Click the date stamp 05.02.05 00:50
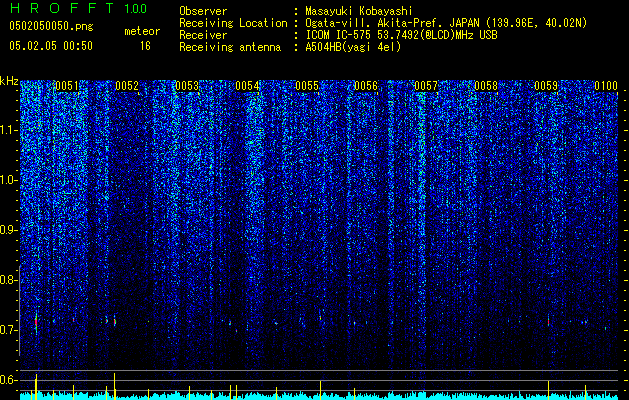The height and width of the screenshot is (400, 629). coord(51,46)
